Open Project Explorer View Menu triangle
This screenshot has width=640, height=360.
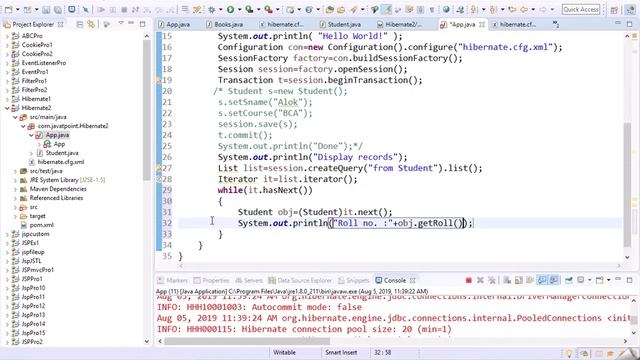click(x=120, y=24)
